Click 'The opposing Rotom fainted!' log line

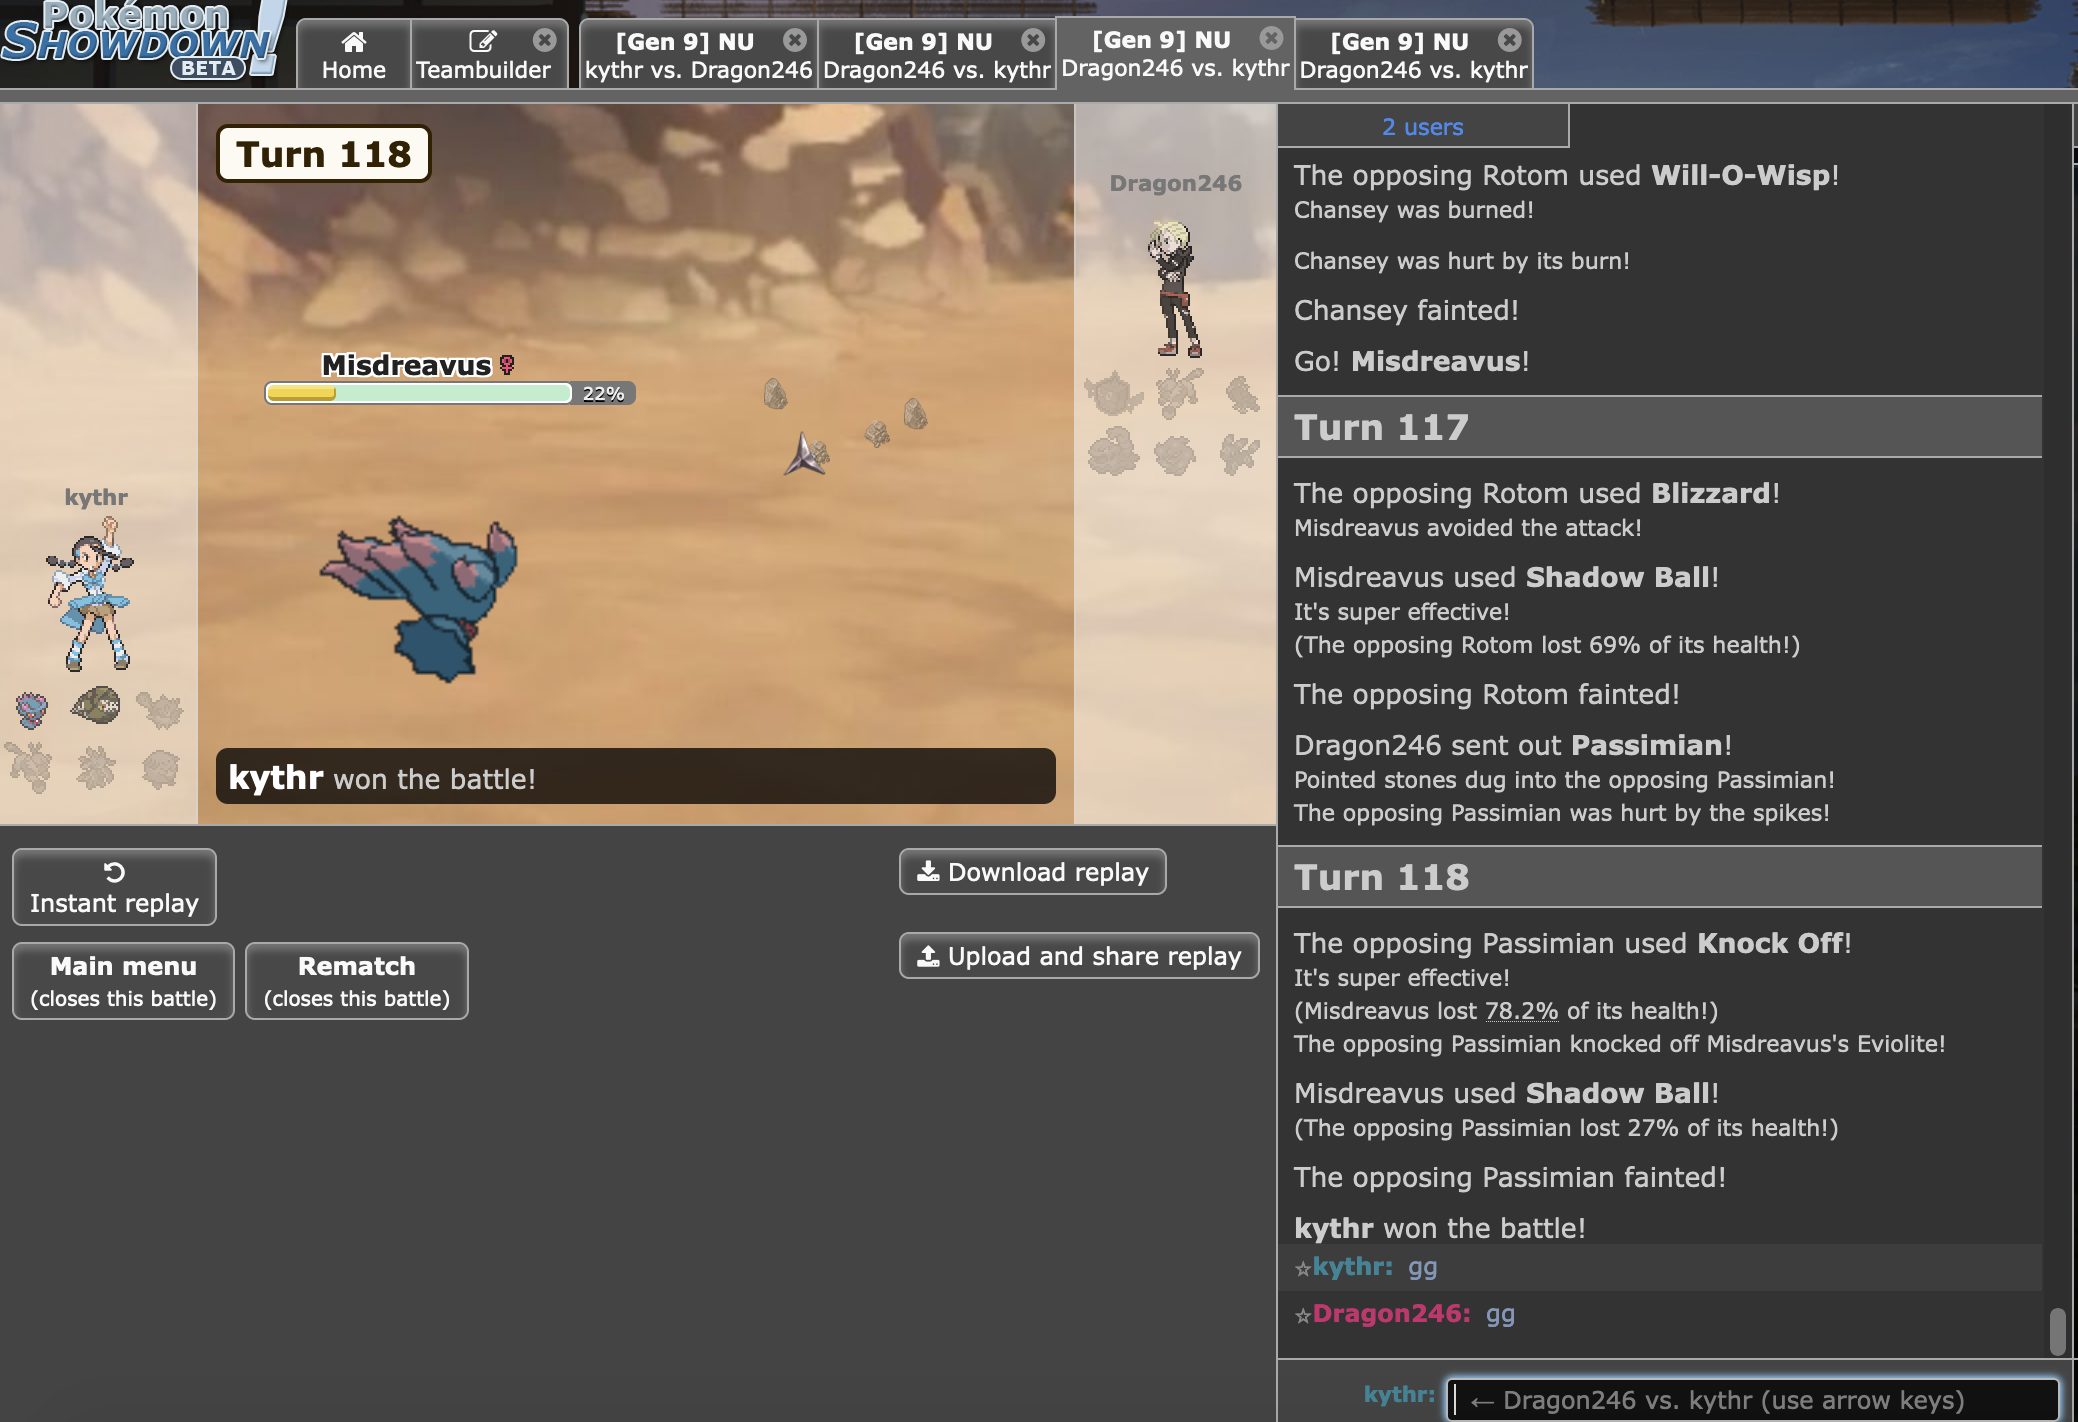[1486, 694]
